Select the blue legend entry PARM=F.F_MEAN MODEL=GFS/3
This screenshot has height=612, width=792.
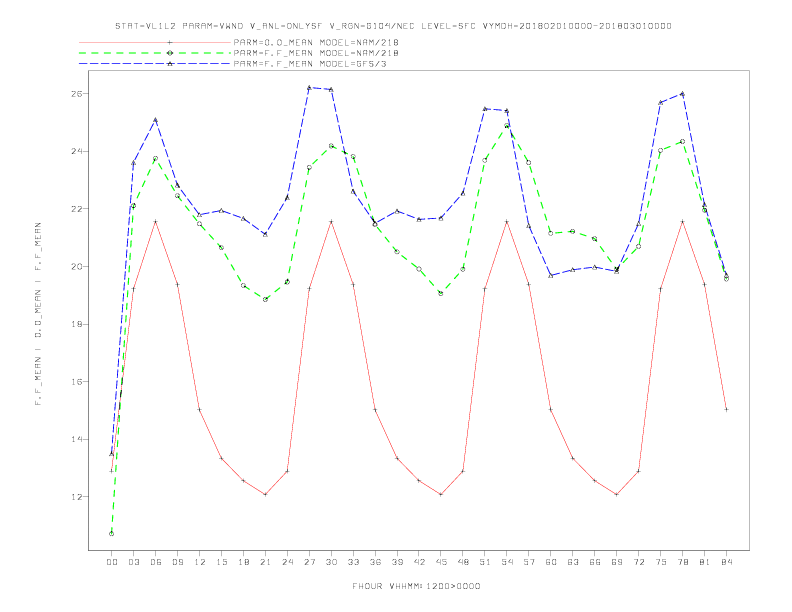(x=310, y=64)
